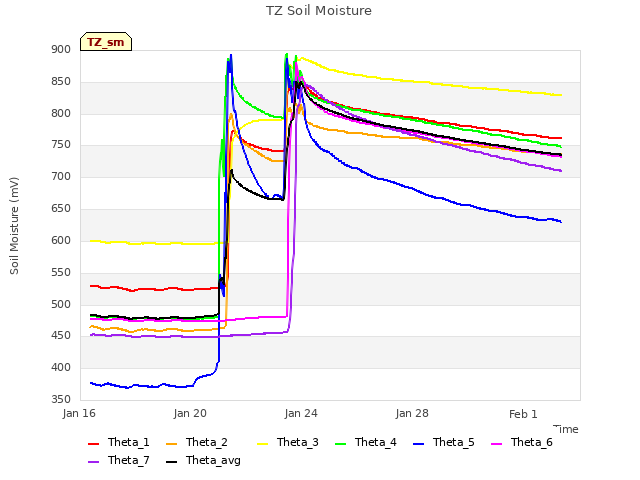The width and height of the screenshot is (640, 480).
Task: Click the Jan 28 x-axis tick label
Action: (412, 413)
